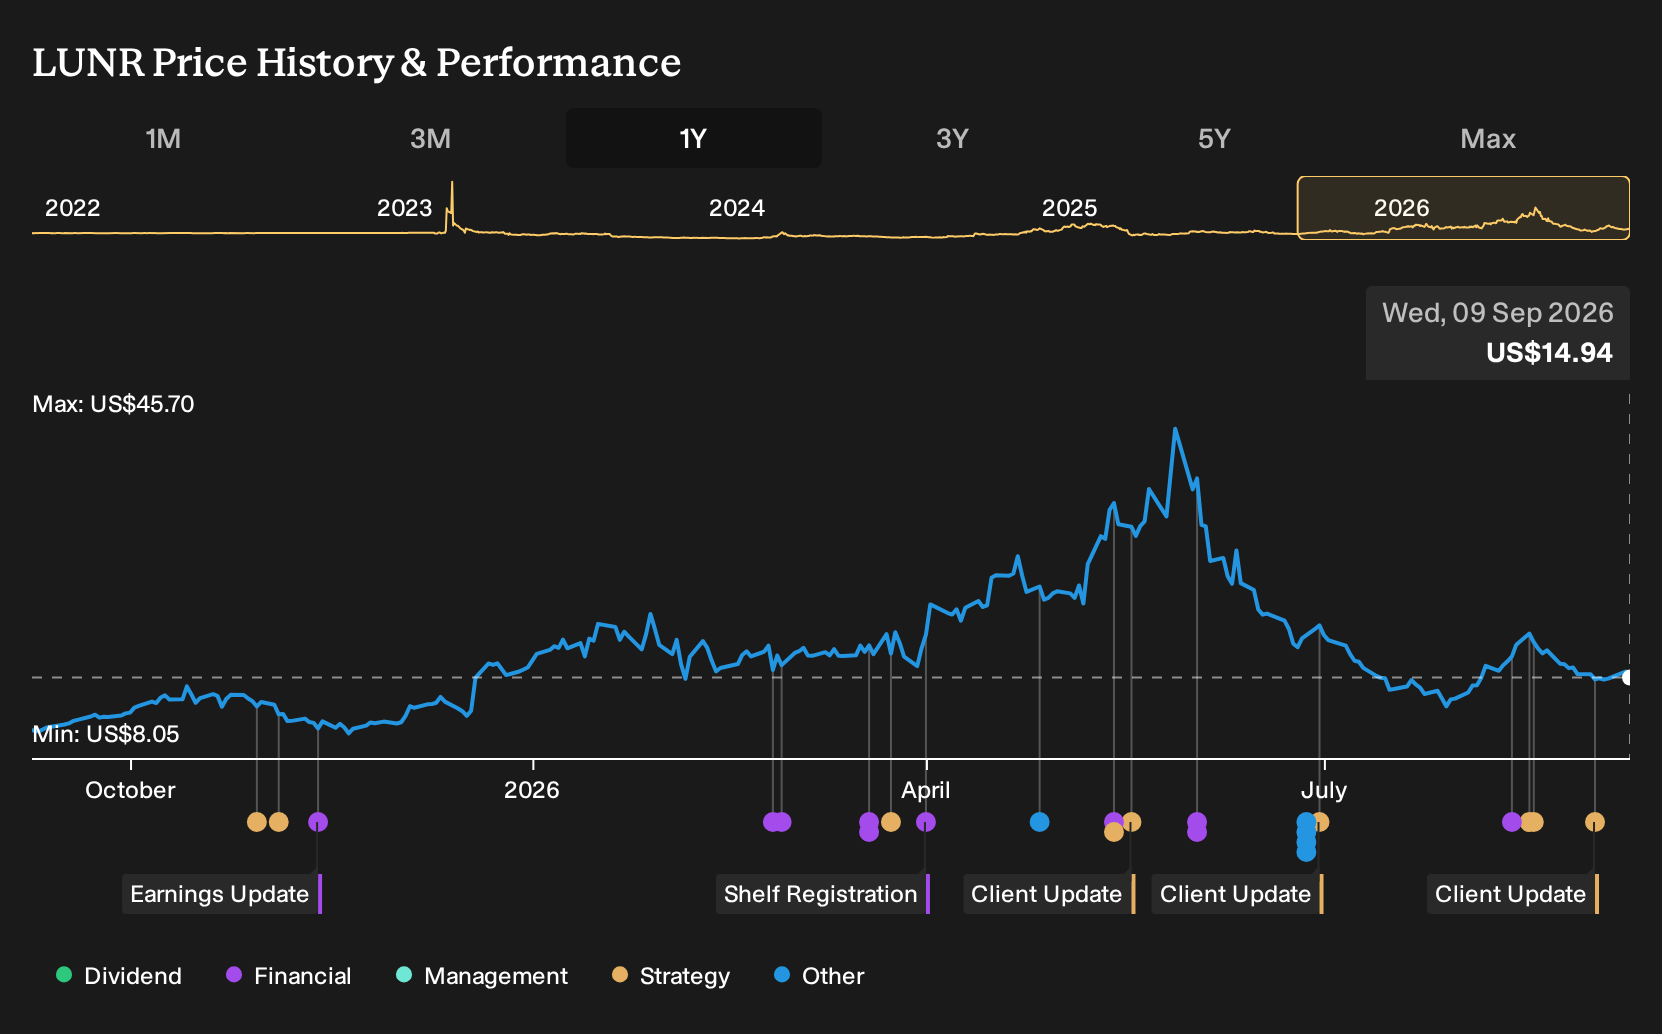Click the 2022 label in the overview timeline
The height and width of the screenshot is (1034, 1662).
(x=72, y=208)
